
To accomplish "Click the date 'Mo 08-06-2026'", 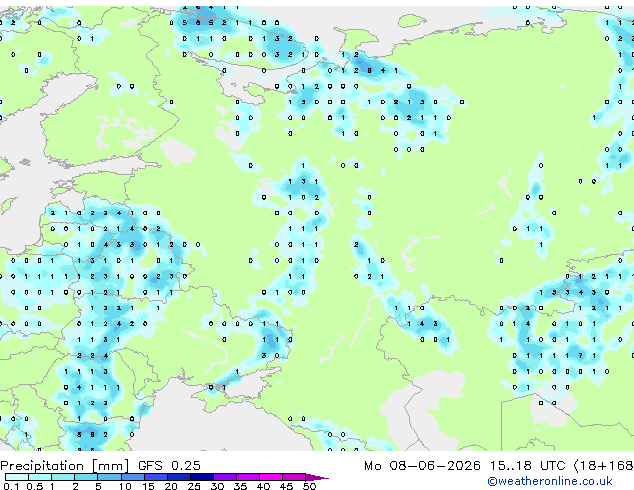I will (x=422, y=465).
